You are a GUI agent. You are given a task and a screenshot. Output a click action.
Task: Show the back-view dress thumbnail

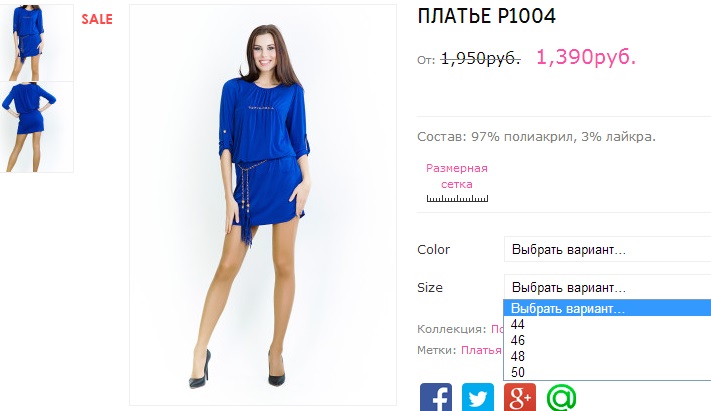(37, 127)
